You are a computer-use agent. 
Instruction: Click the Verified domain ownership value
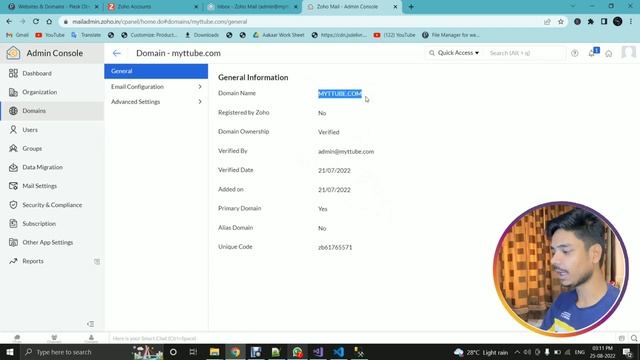tap(329, 132)
